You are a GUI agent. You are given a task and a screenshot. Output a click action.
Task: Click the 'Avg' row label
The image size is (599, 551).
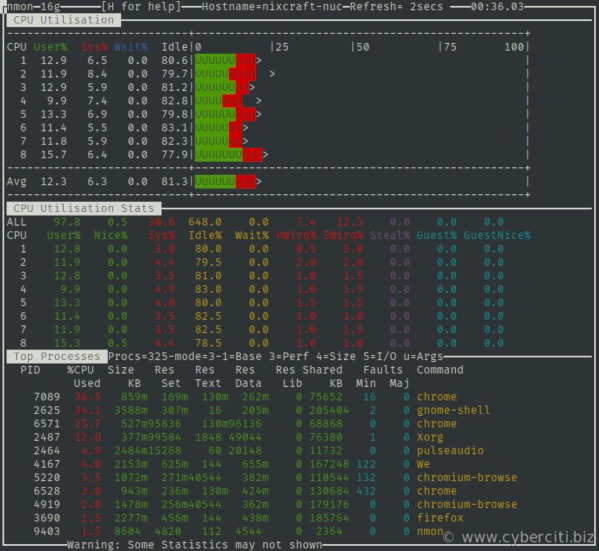pyautogui.click(x=16, y=182)
